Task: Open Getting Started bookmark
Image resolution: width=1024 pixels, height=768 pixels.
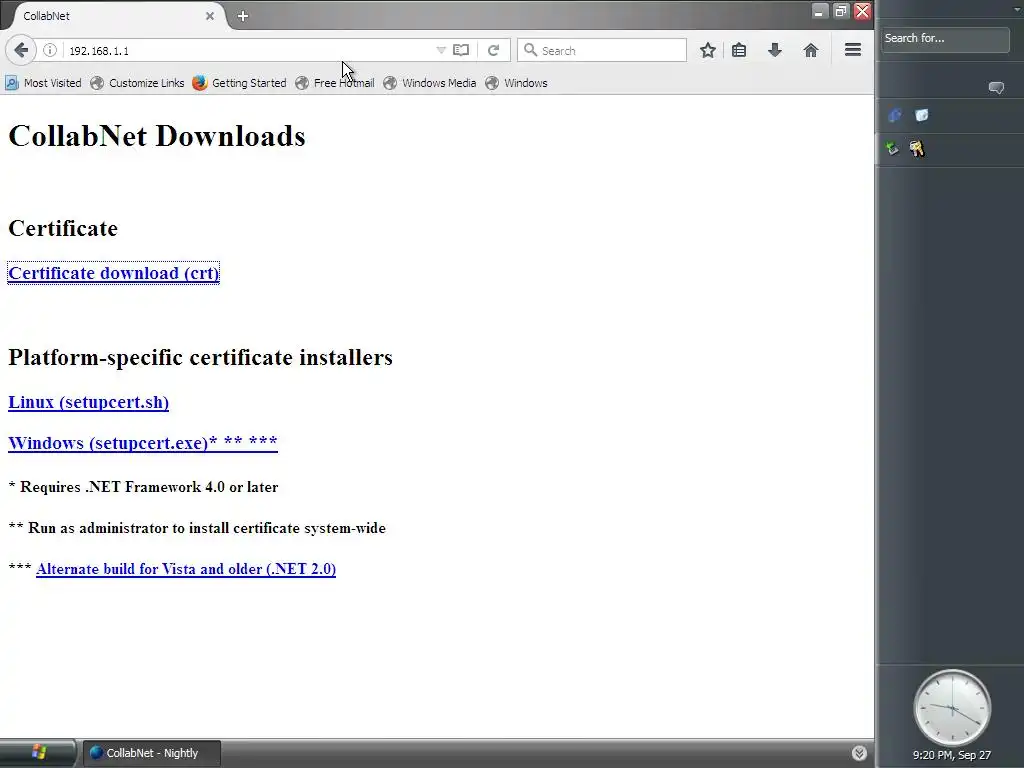Action: coord(240,83)
